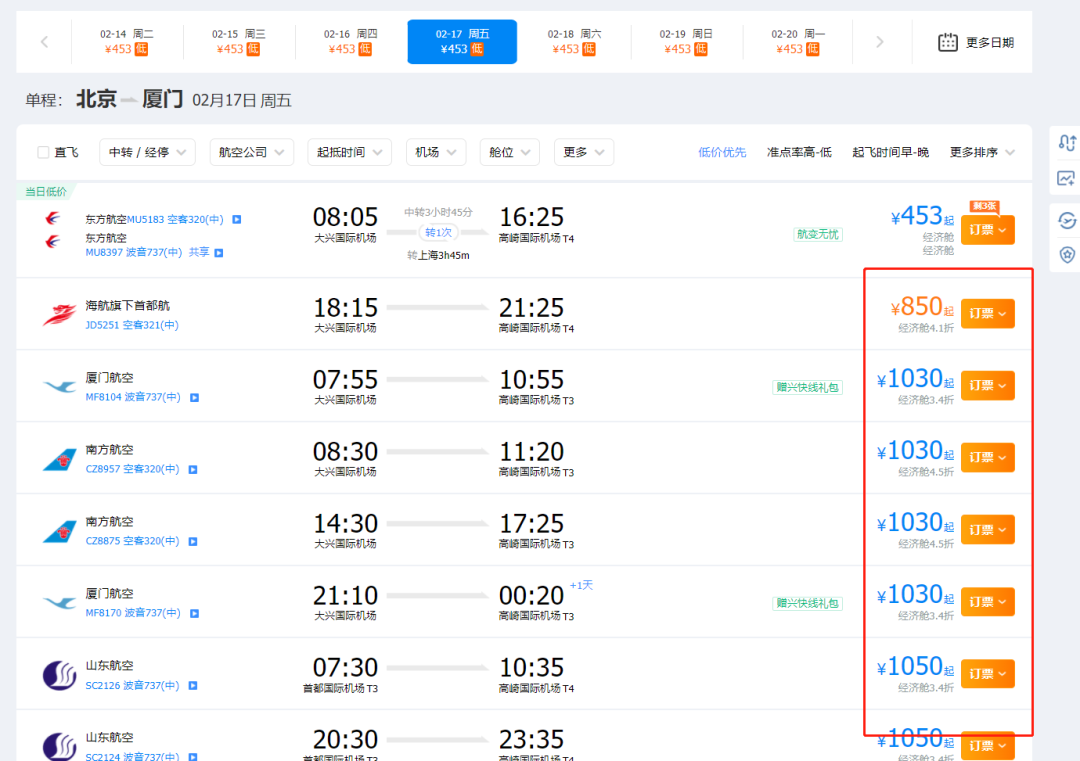This screenshot has width=1080, height=761.
Task: Select the 02-20 周一 date tab
Action: [798, 41]
